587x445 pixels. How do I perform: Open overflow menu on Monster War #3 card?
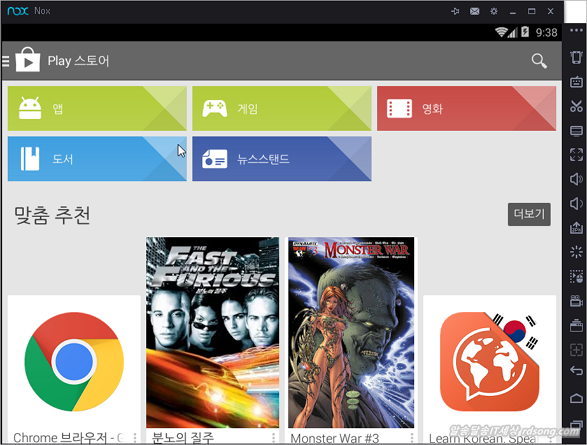[x=412, y=438]
